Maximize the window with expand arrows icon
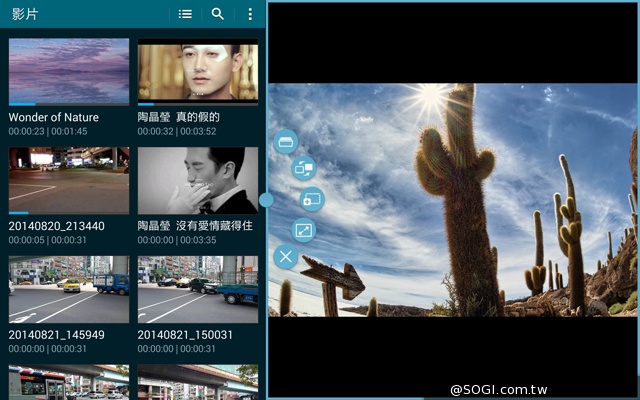Image resolution: width=640 pixels, height=400 pixels. [304, 230]
